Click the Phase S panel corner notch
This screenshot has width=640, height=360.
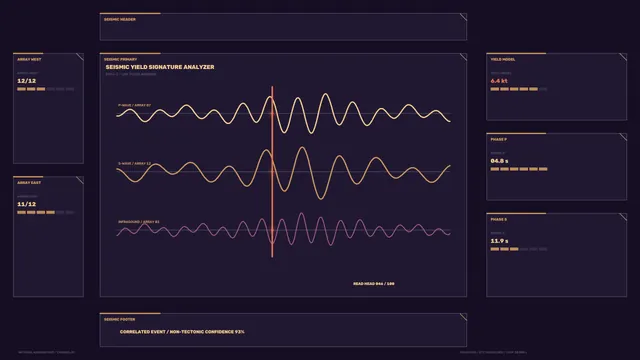tap(623, 217)
